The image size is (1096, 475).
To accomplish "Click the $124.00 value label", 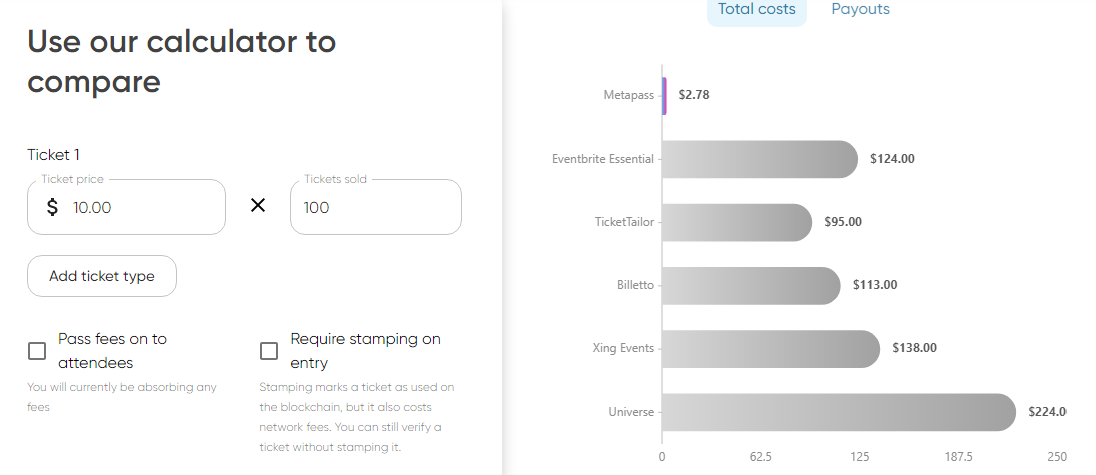I will (x=892, y=159).
